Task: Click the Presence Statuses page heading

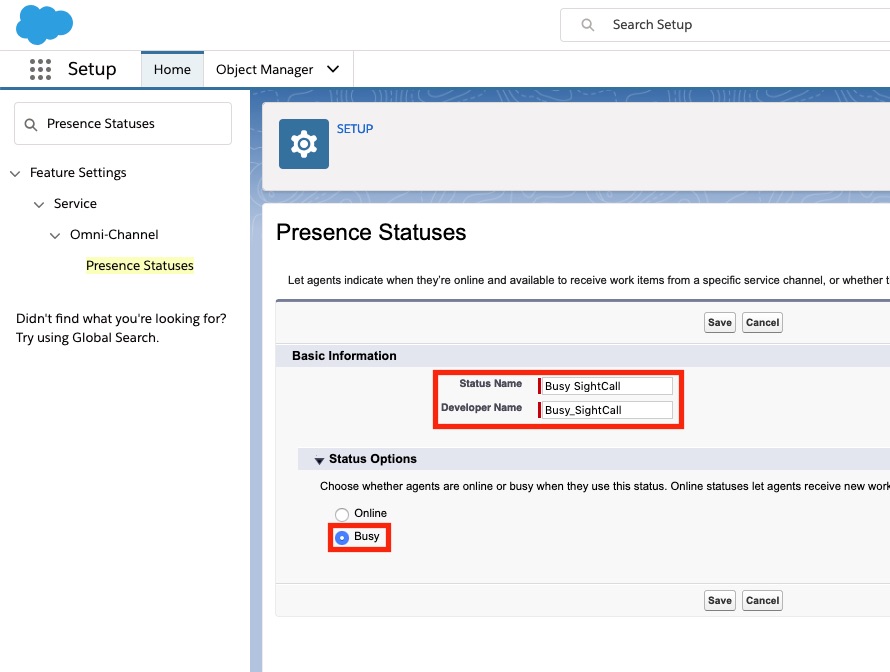Action: pyautogui.click(x=371, y=232)
